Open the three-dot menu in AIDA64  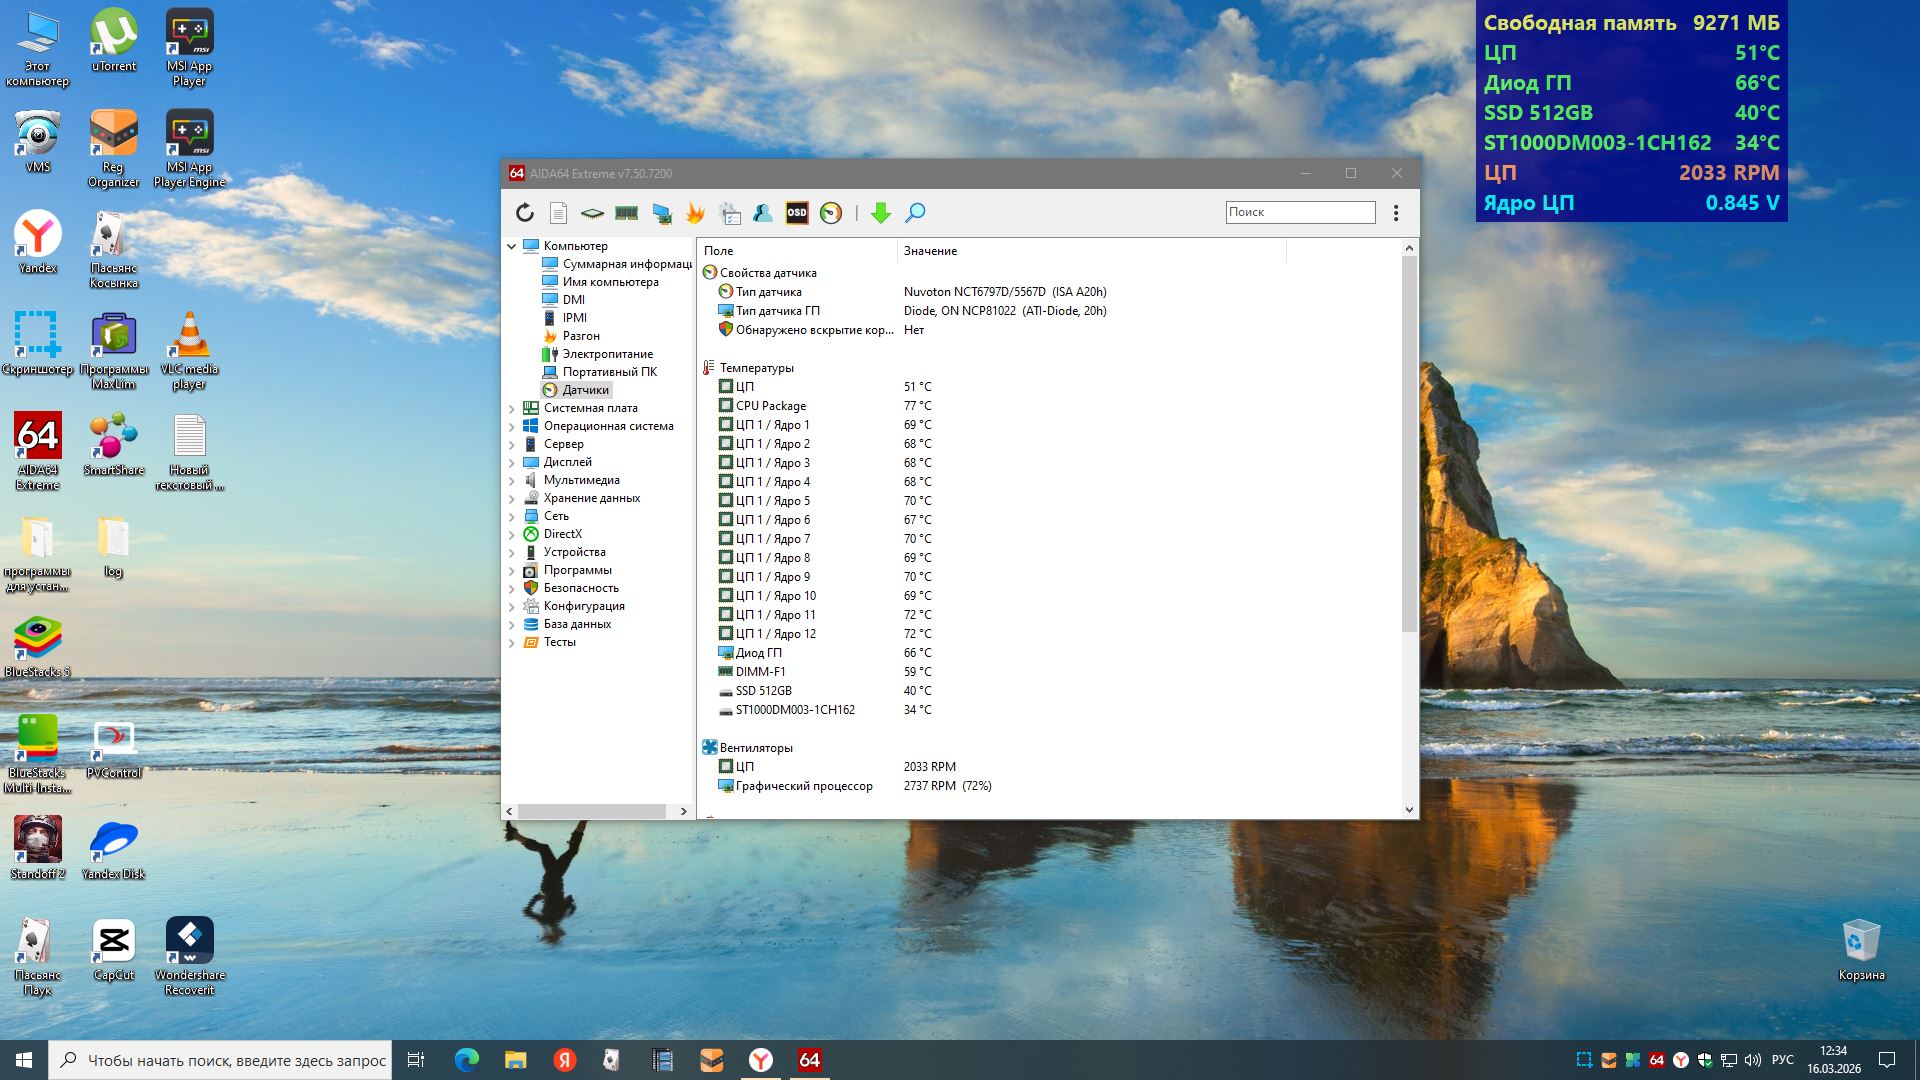click(x=1396, y=213)
